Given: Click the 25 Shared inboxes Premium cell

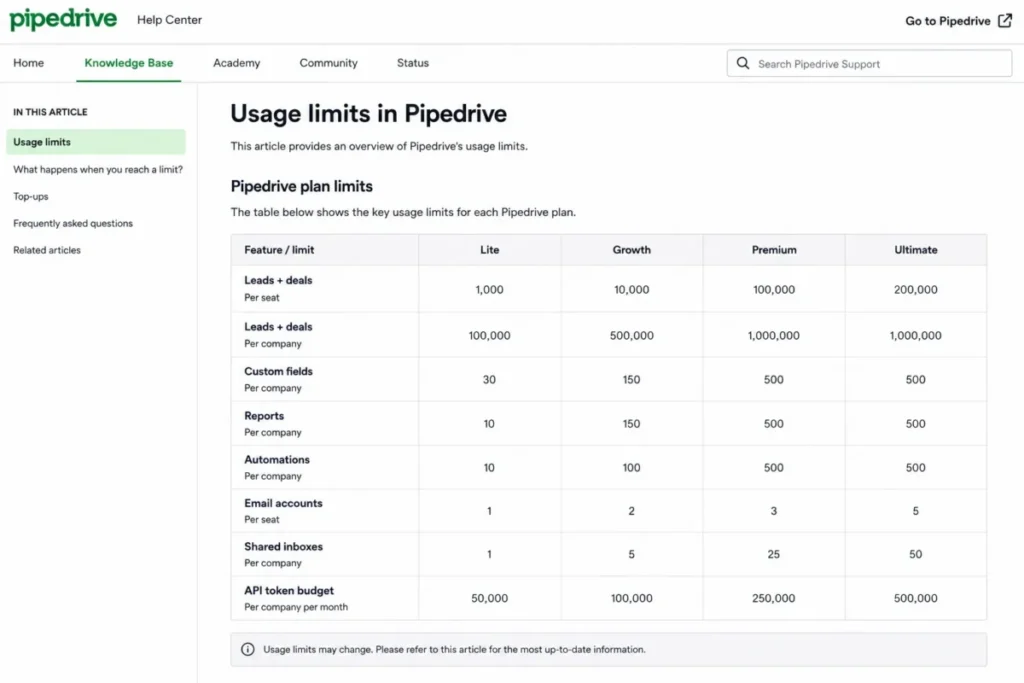Looking at the screenshot, I should point(774,554).
